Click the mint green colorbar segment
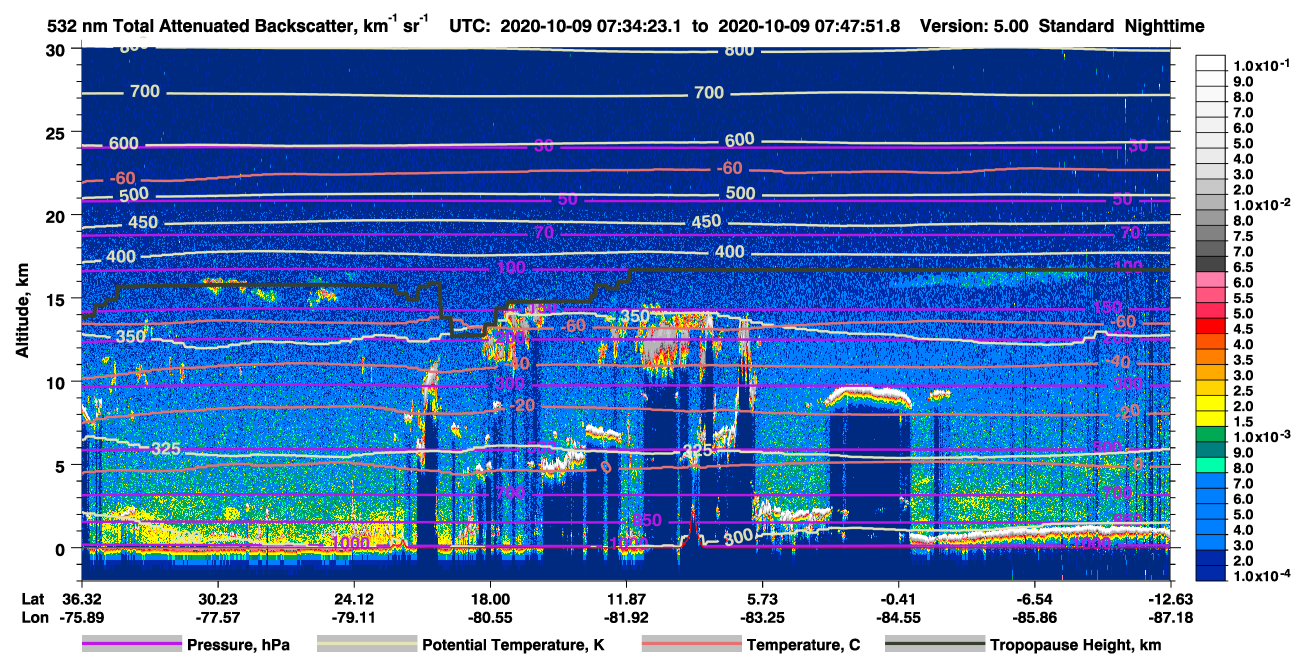Screen dimensions: 1300x667 click(1213, 464)
